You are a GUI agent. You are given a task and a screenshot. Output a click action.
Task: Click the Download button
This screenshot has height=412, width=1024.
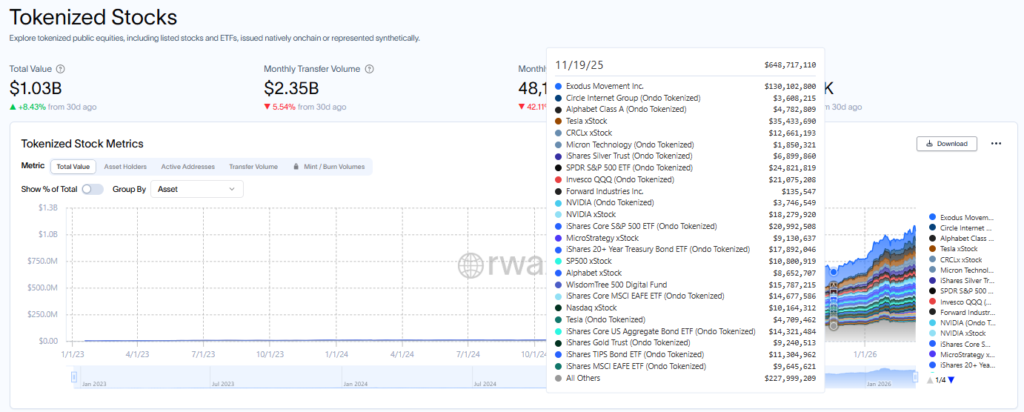click(x=946, y=143)
